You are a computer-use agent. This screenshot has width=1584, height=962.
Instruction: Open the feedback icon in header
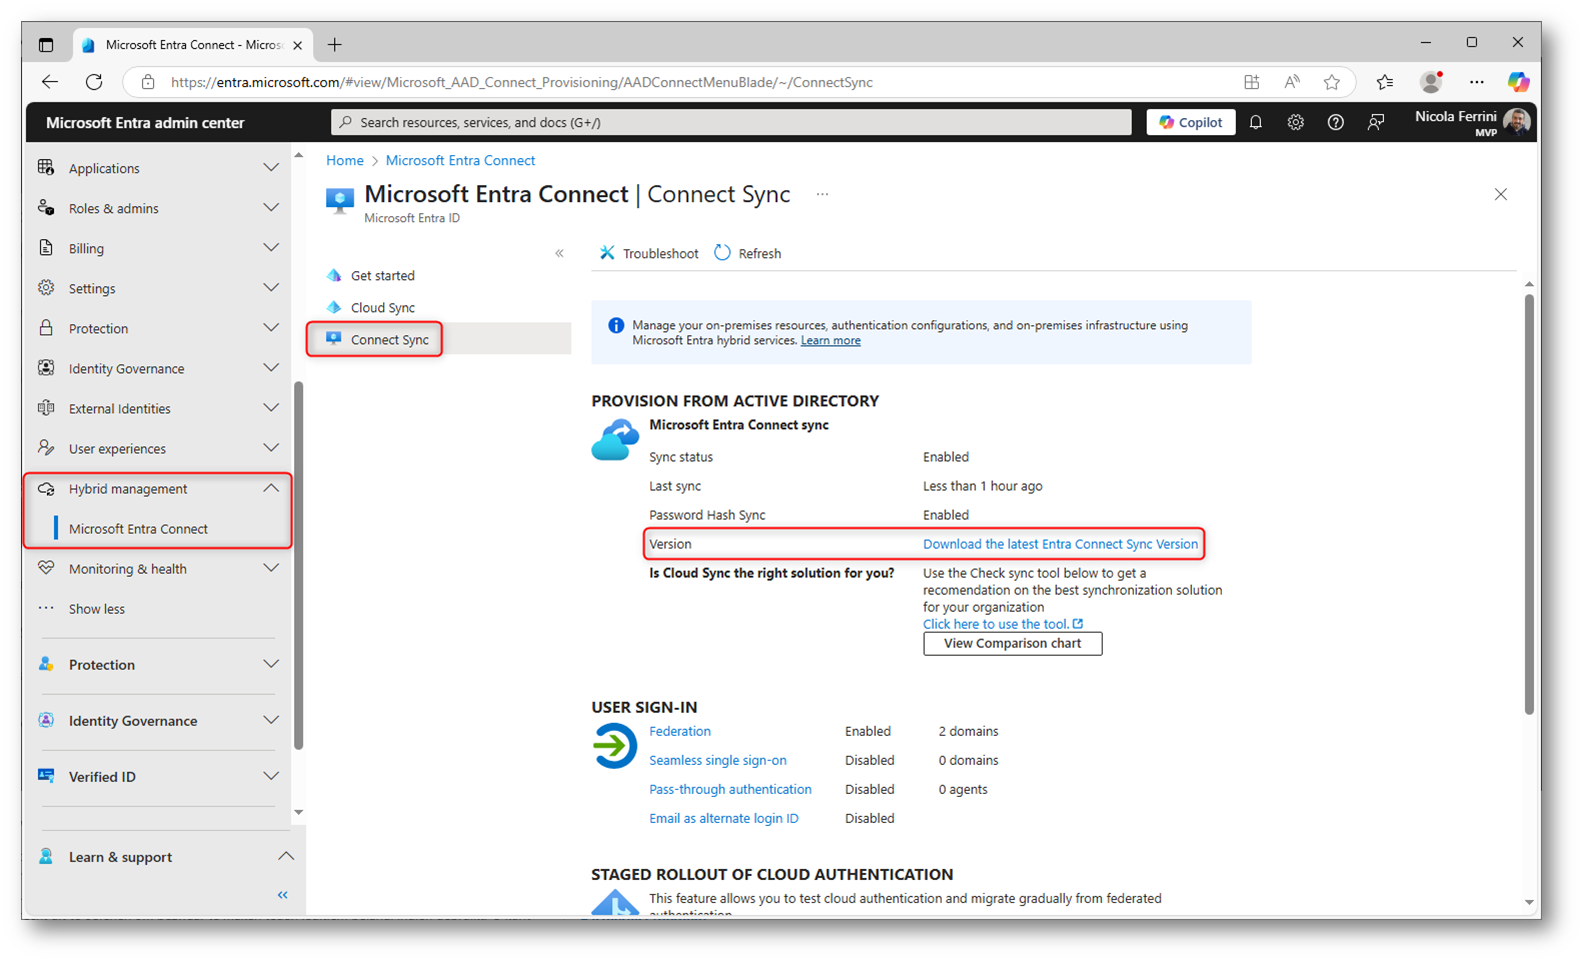tap(1376, 122)
